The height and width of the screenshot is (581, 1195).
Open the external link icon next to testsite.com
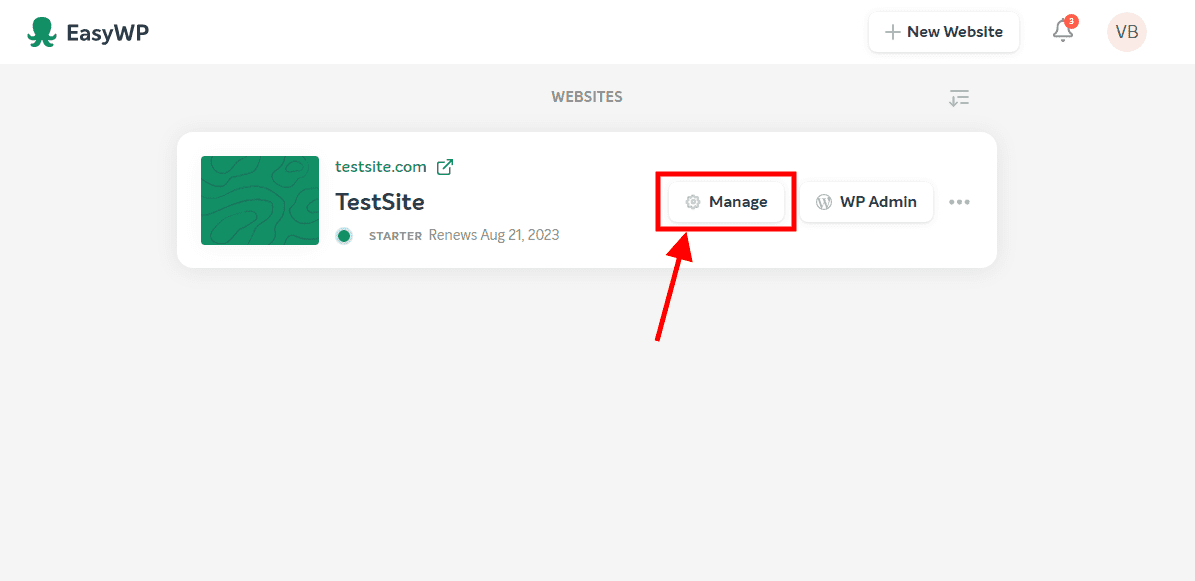pyautogui.click(x=444, y=166)
